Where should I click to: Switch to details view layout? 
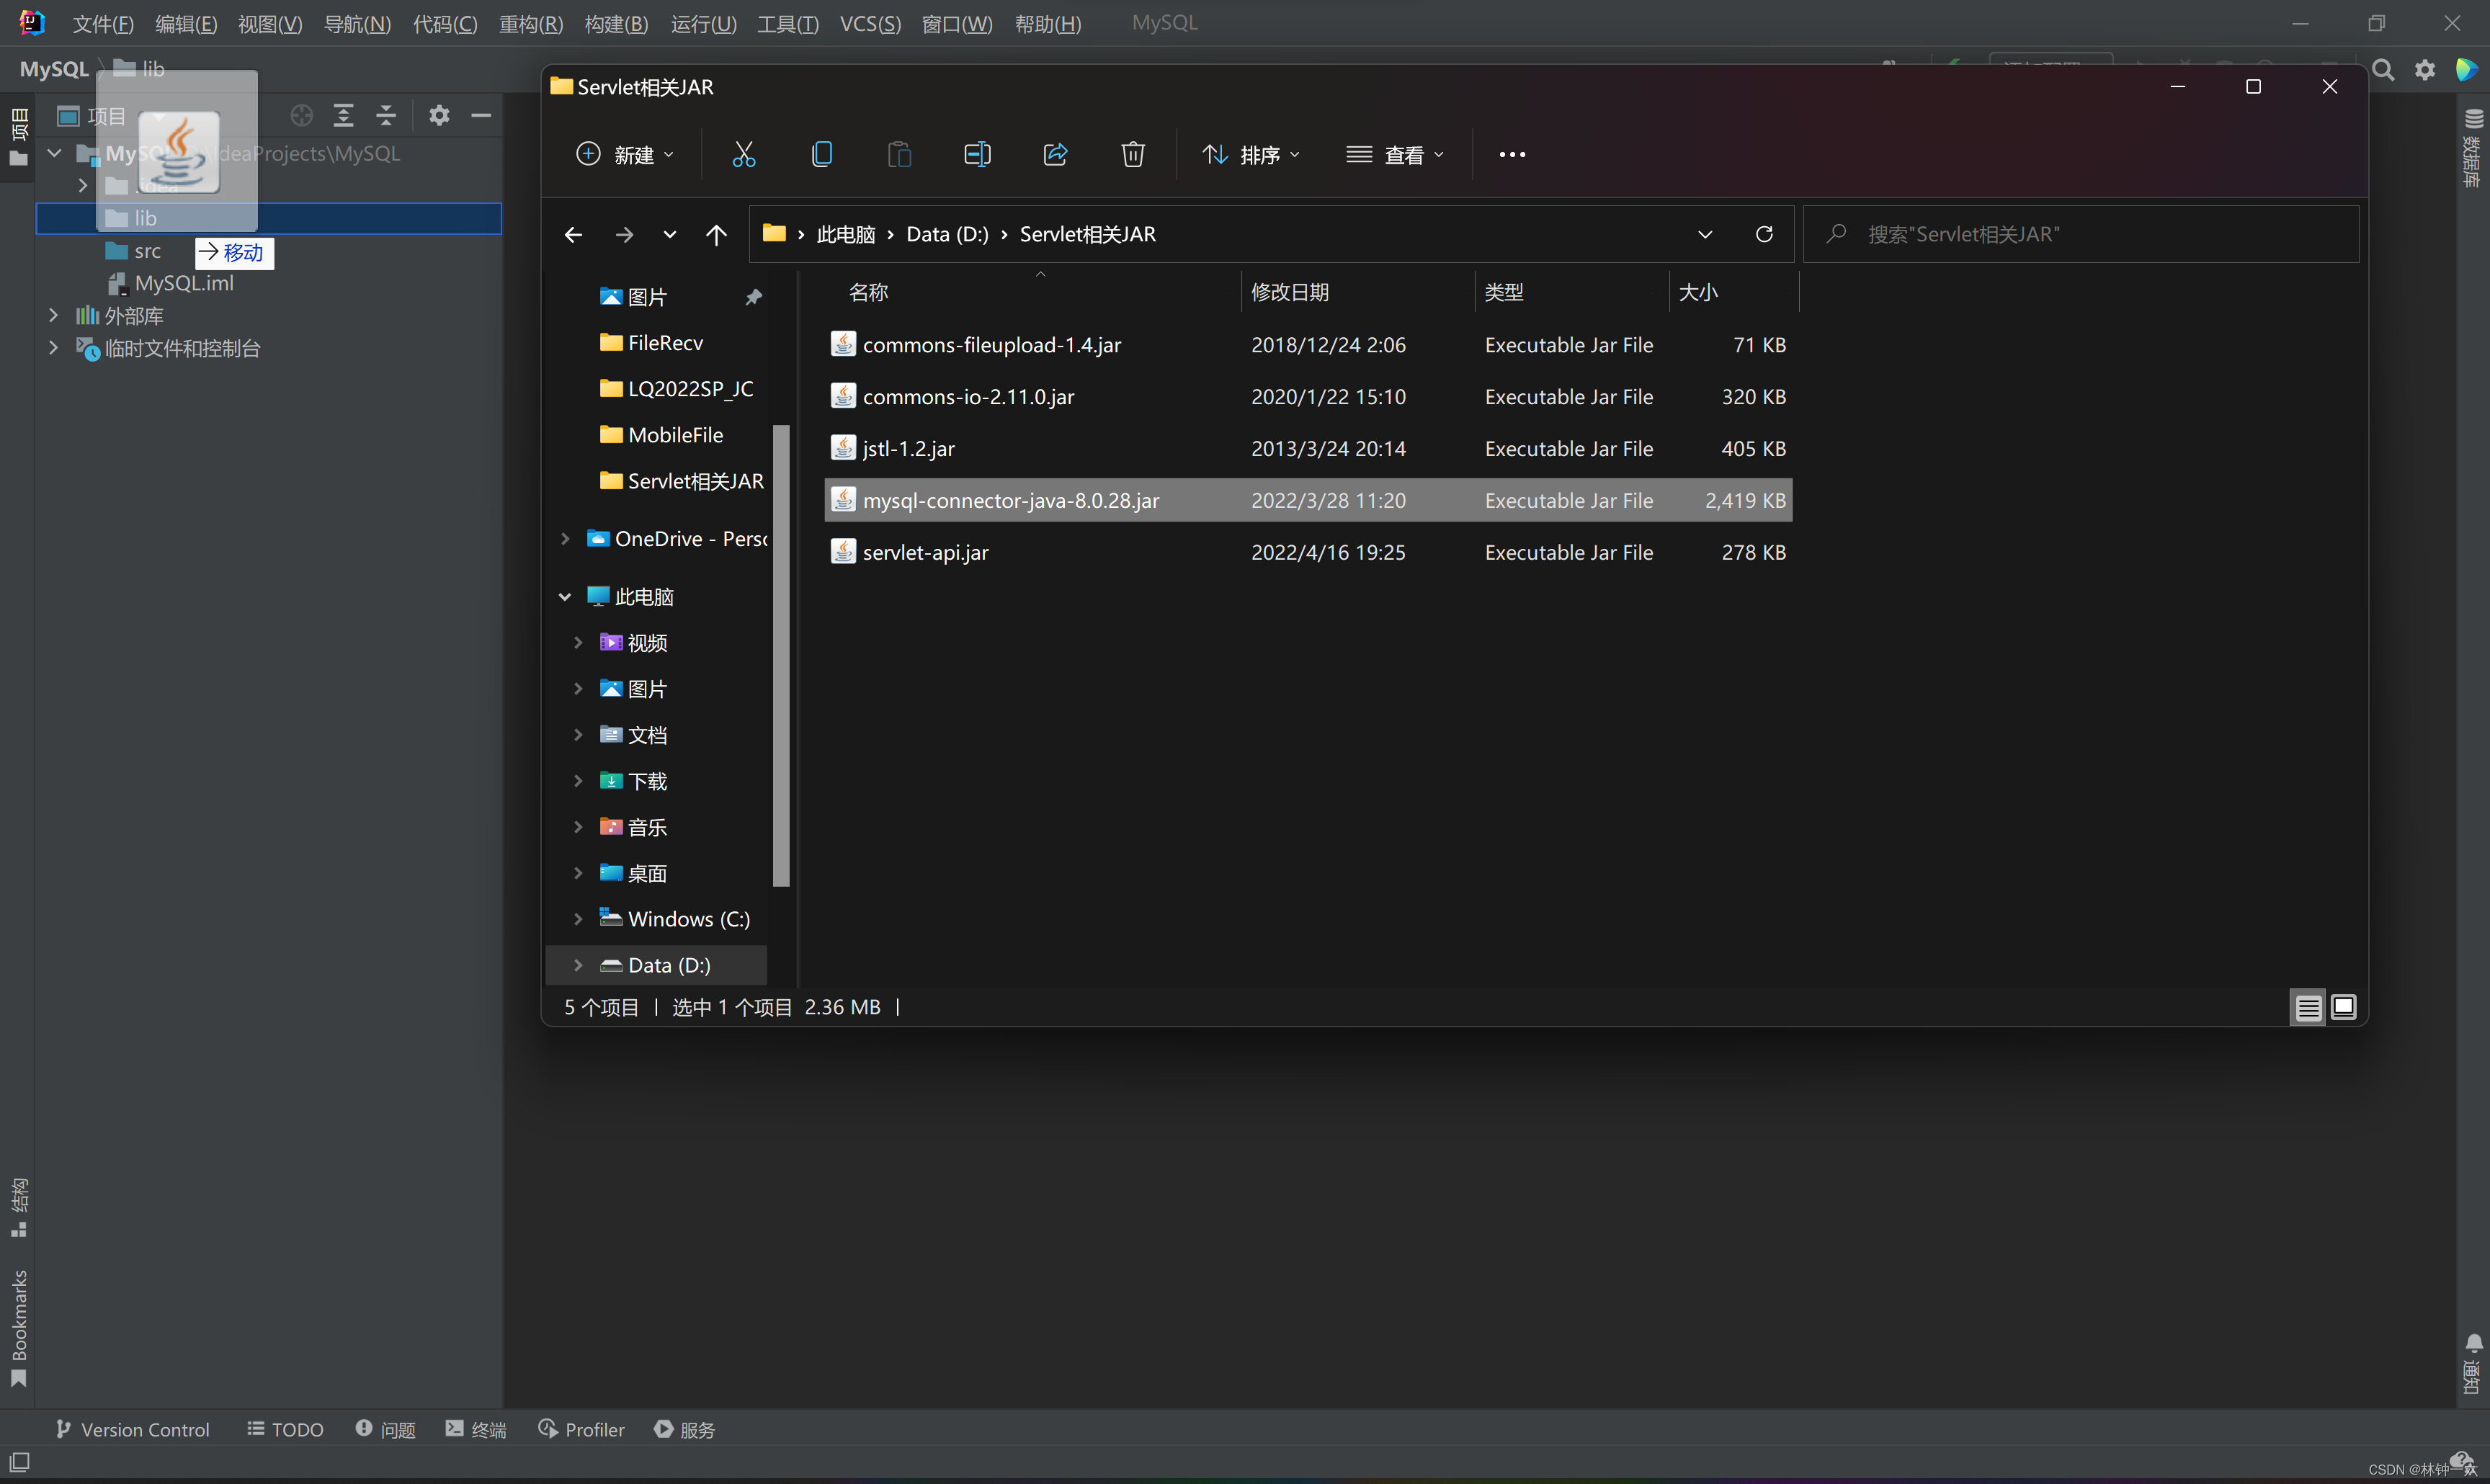tap(2307, 1007)
